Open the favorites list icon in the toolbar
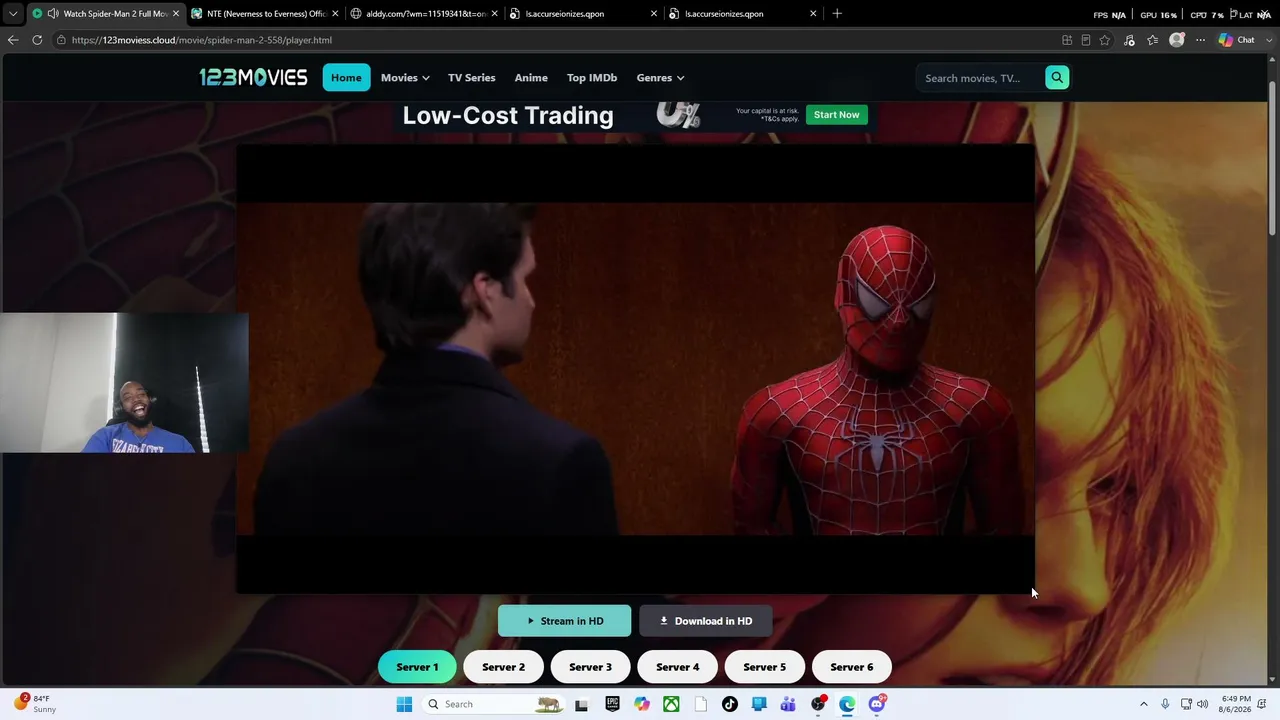 1153,40
